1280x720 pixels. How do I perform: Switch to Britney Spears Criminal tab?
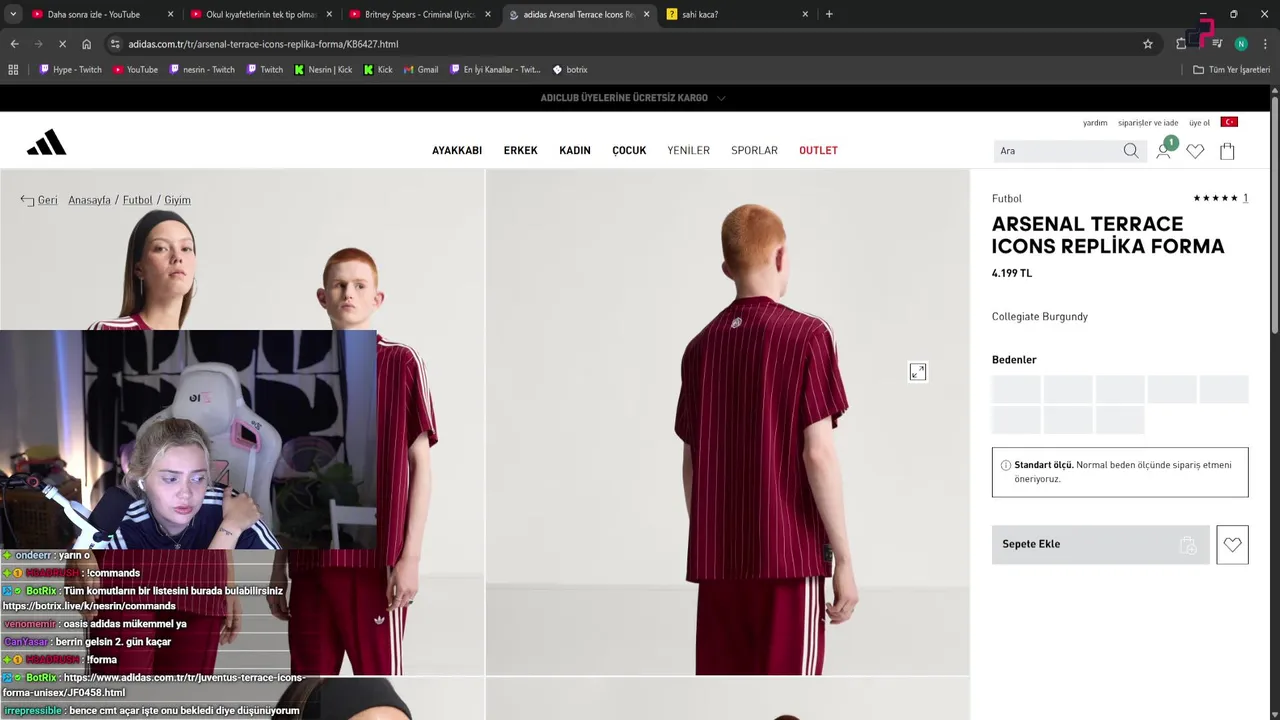coord(419,14)
